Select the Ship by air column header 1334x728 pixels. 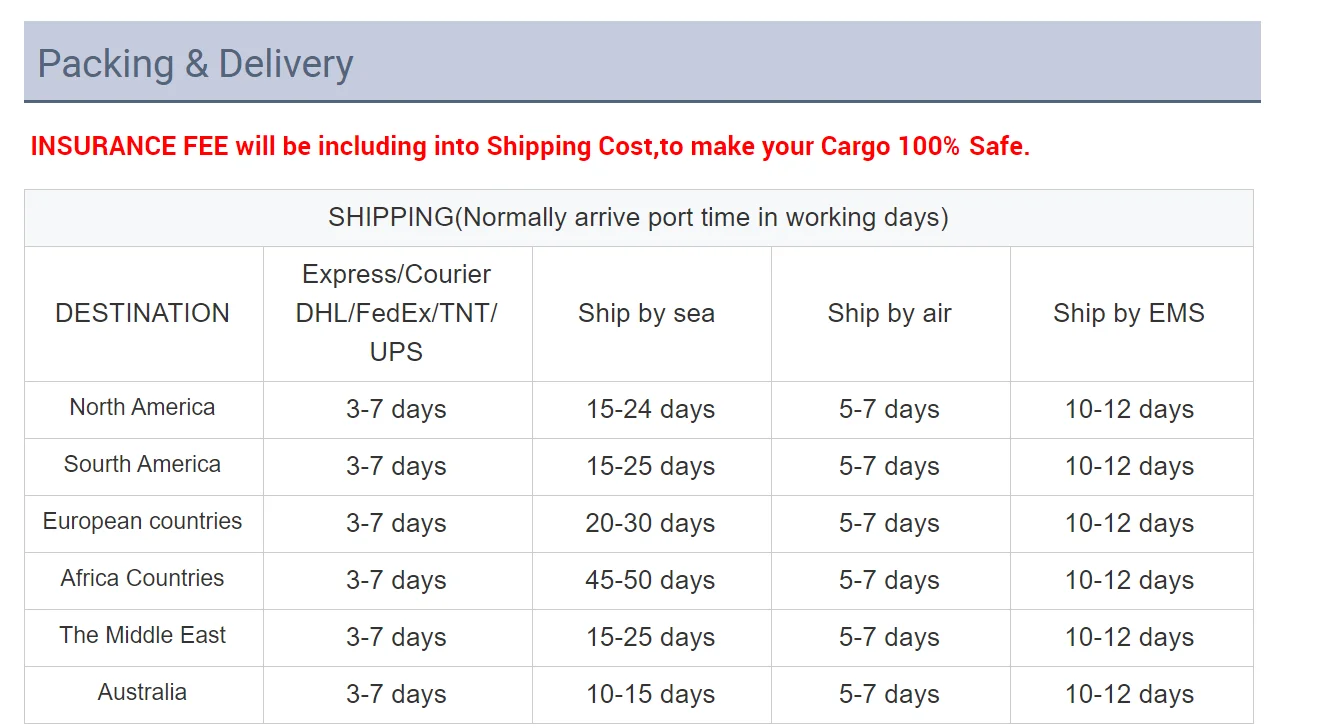(x=889, y=313)
